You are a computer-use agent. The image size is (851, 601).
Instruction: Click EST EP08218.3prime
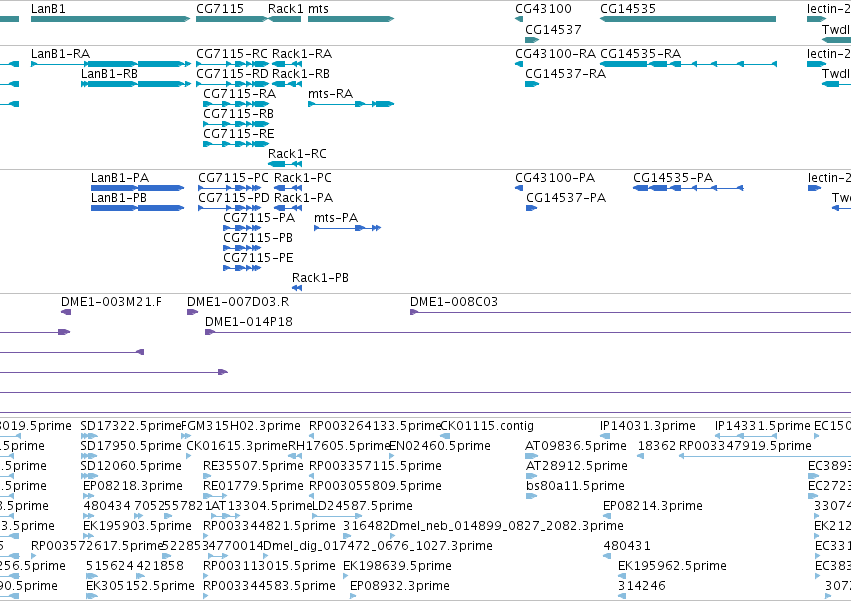click(x=86, y=496)
